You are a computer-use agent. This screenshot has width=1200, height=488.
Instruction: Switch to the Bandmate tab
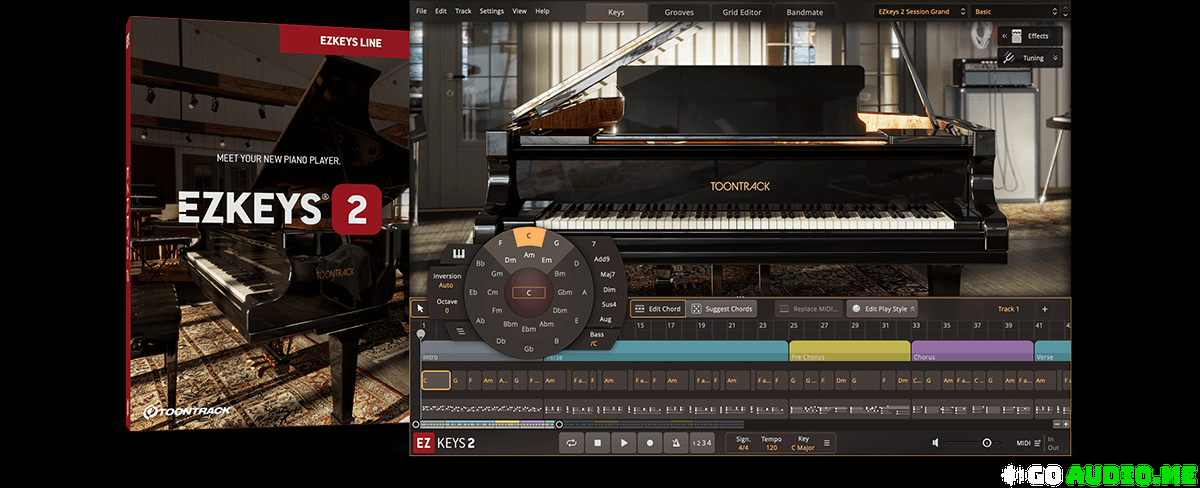pyautogui.click(x=804, y=12)
